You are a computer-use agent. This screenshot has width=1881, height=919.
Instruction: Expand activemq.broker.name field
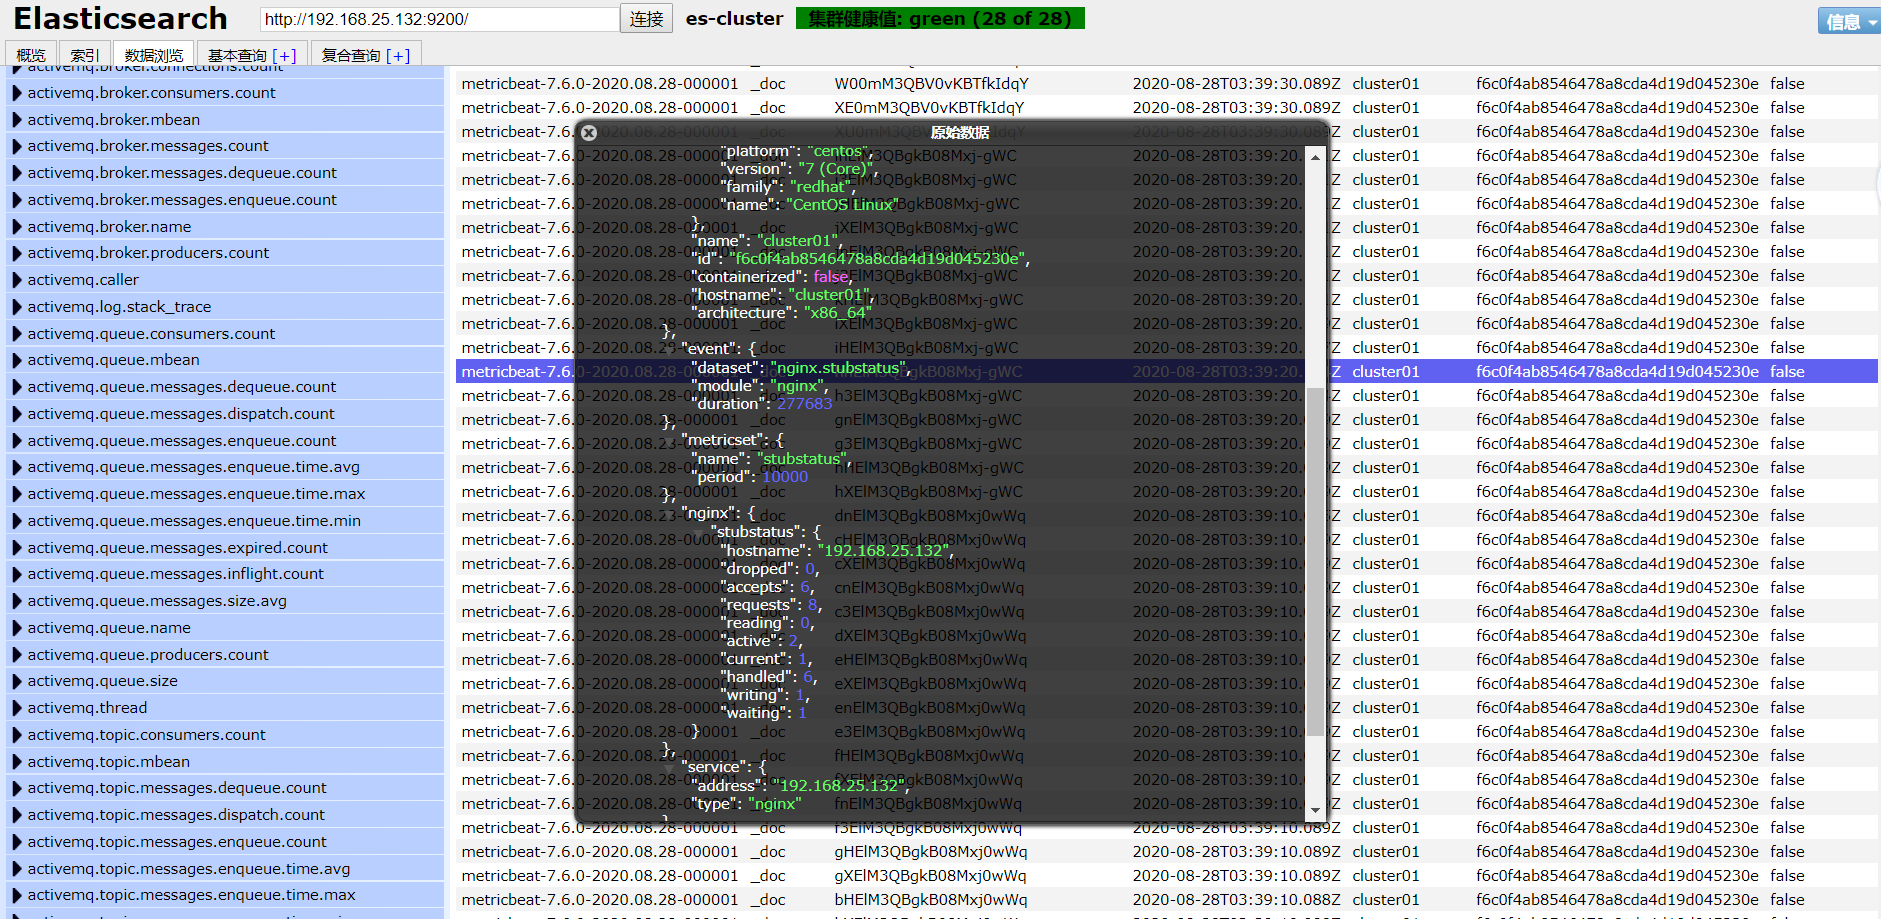pyautogui.click(x=17, y=227)
